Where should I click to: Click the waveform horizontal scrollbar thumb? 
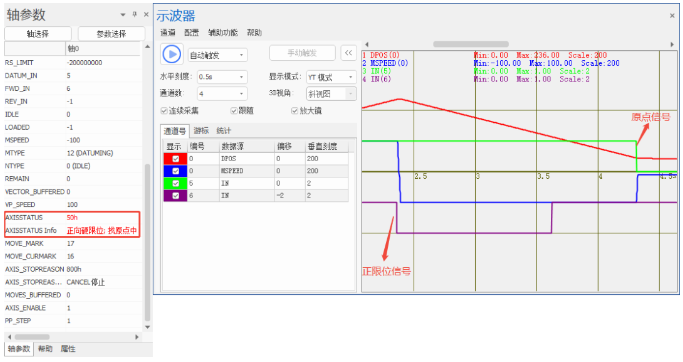471,44
